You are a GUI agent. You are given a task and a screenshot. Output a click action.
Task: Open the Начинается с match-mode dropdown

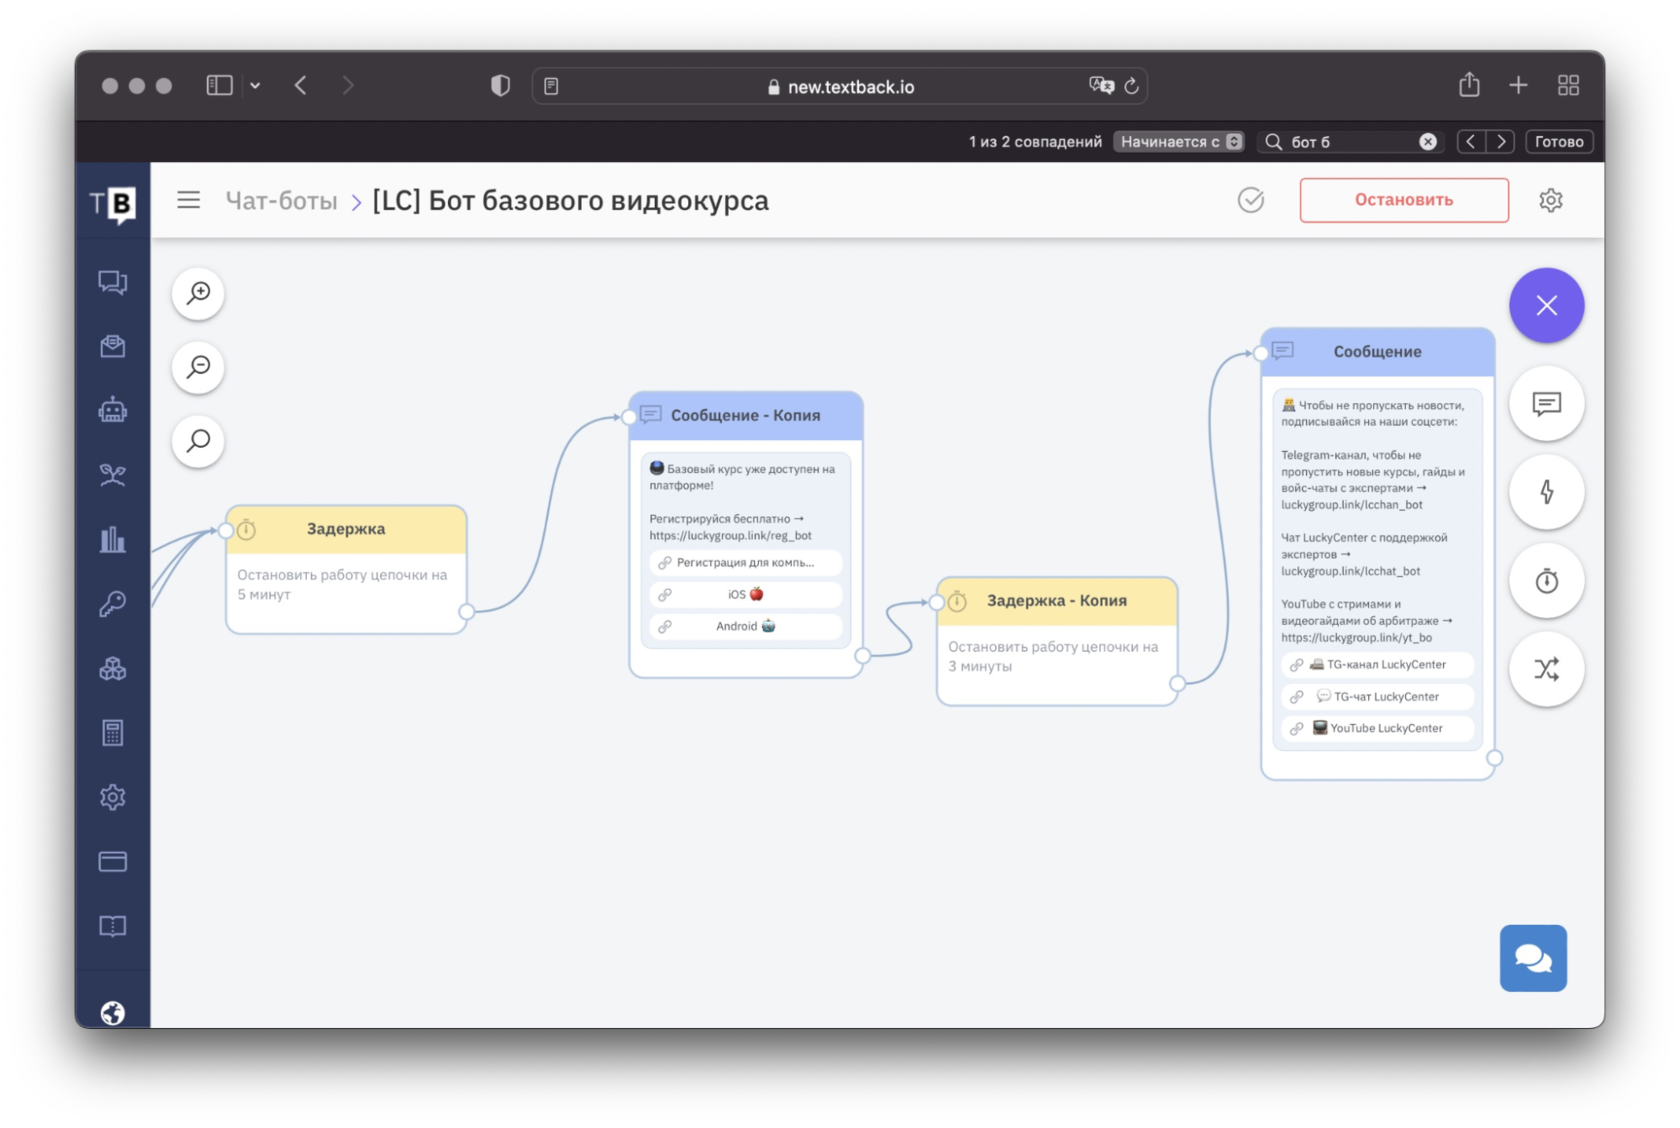1180,142
